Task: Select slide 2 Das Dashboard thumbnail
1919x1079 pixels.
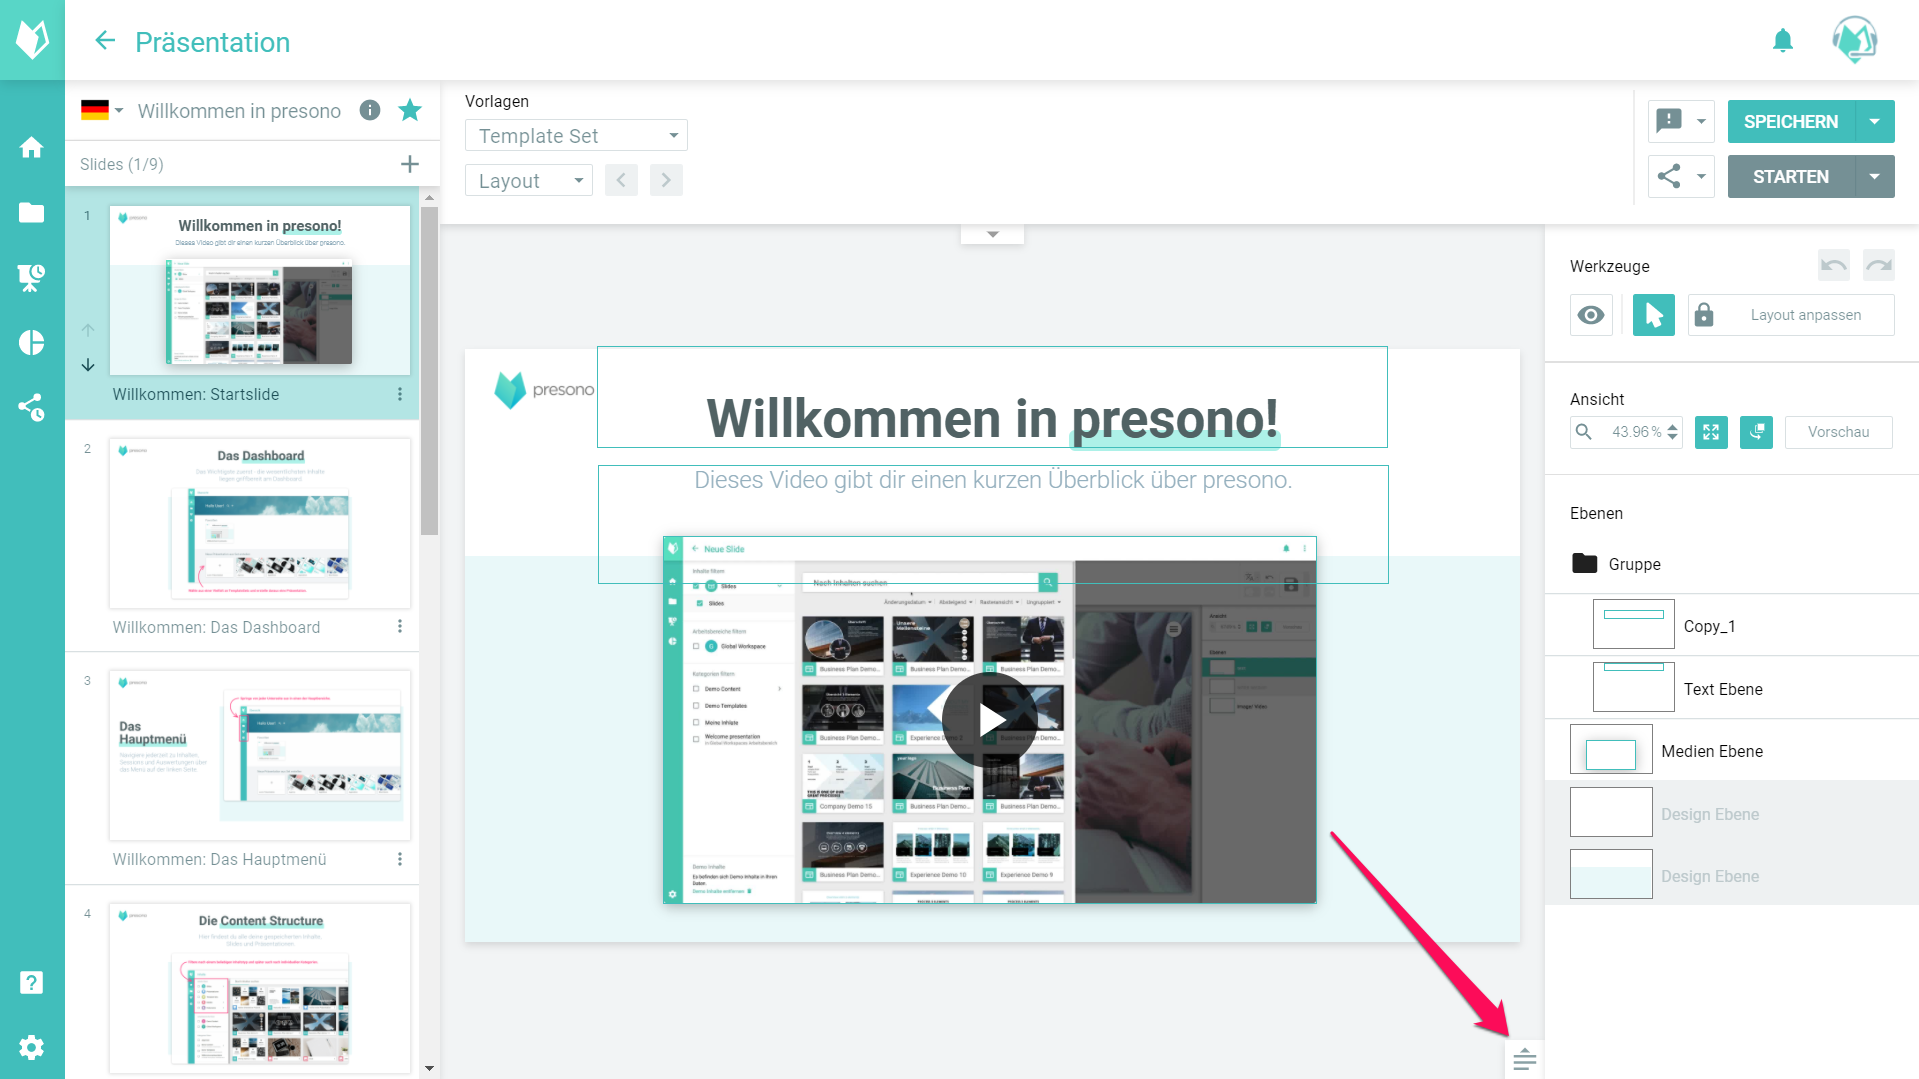Action: (260, 523)
